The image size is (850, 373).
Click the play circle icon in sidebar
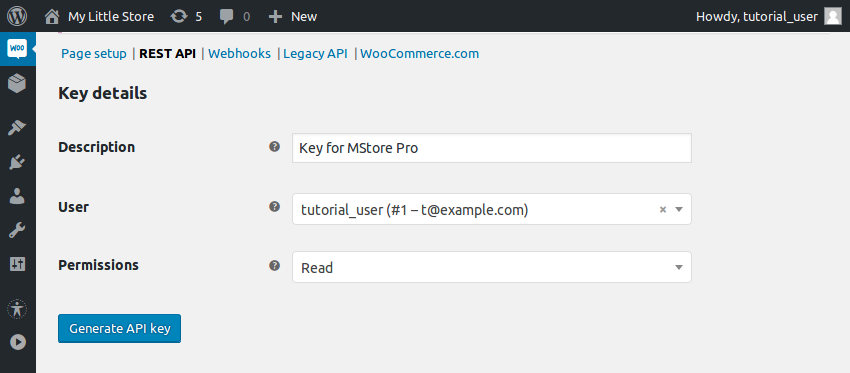[x=17, y=342]
